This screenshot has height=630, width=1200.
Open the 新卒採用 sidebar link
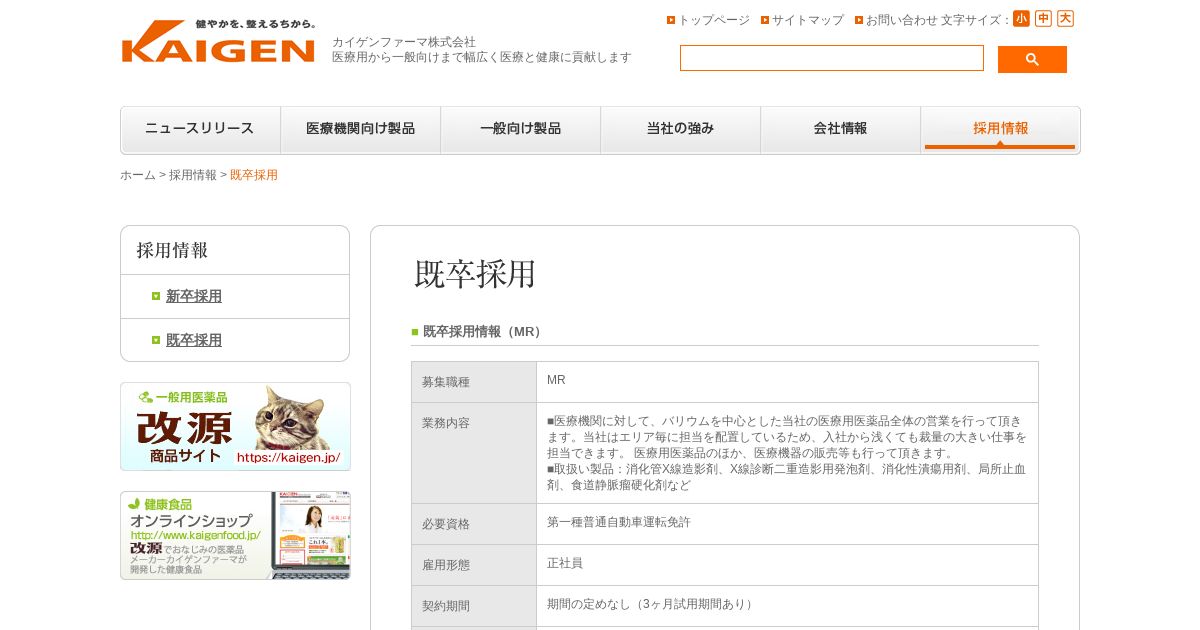[x=194, y=296]
